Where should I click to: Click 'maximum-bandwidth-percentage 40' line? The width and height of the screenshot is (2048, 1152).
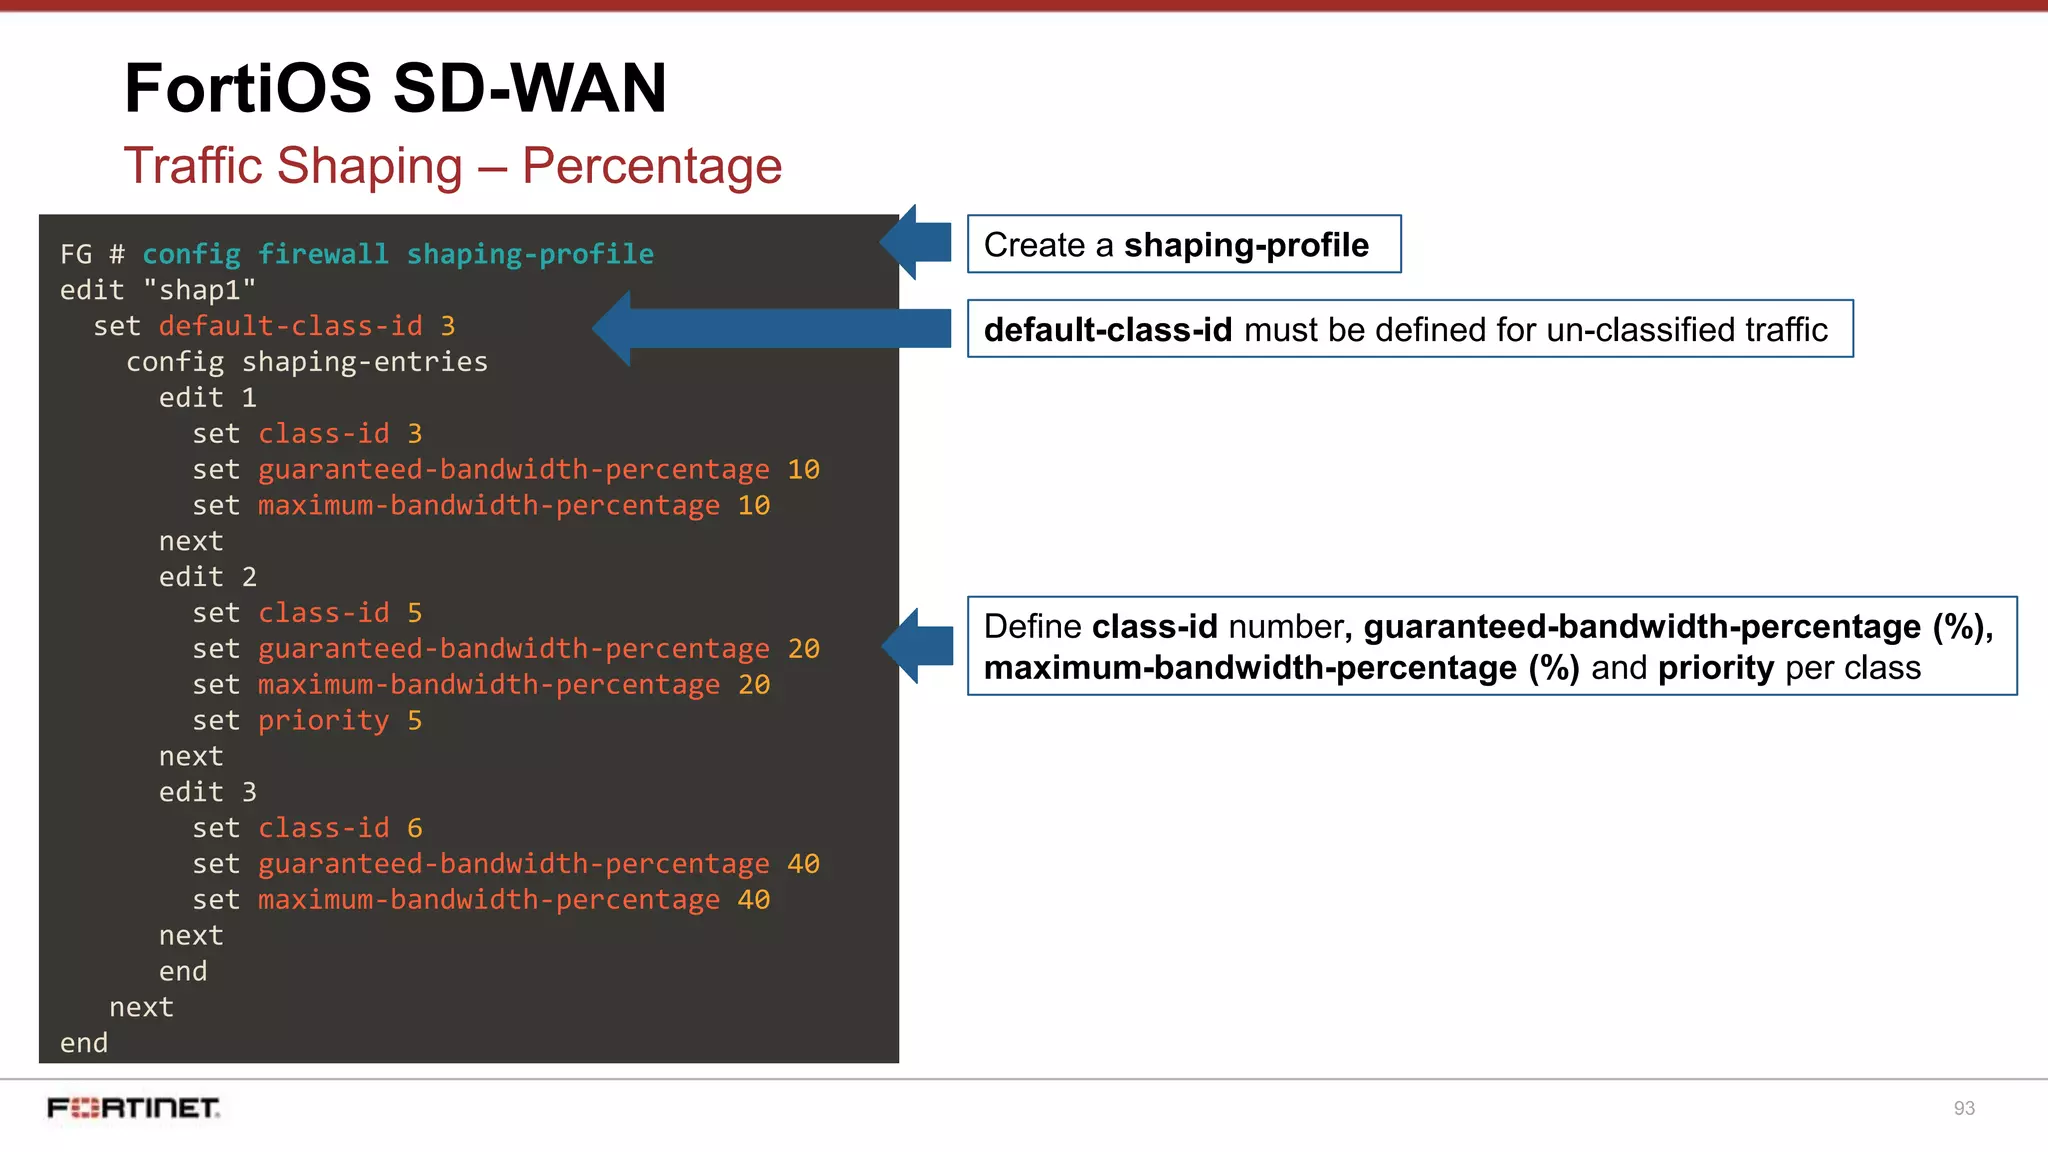481,900
